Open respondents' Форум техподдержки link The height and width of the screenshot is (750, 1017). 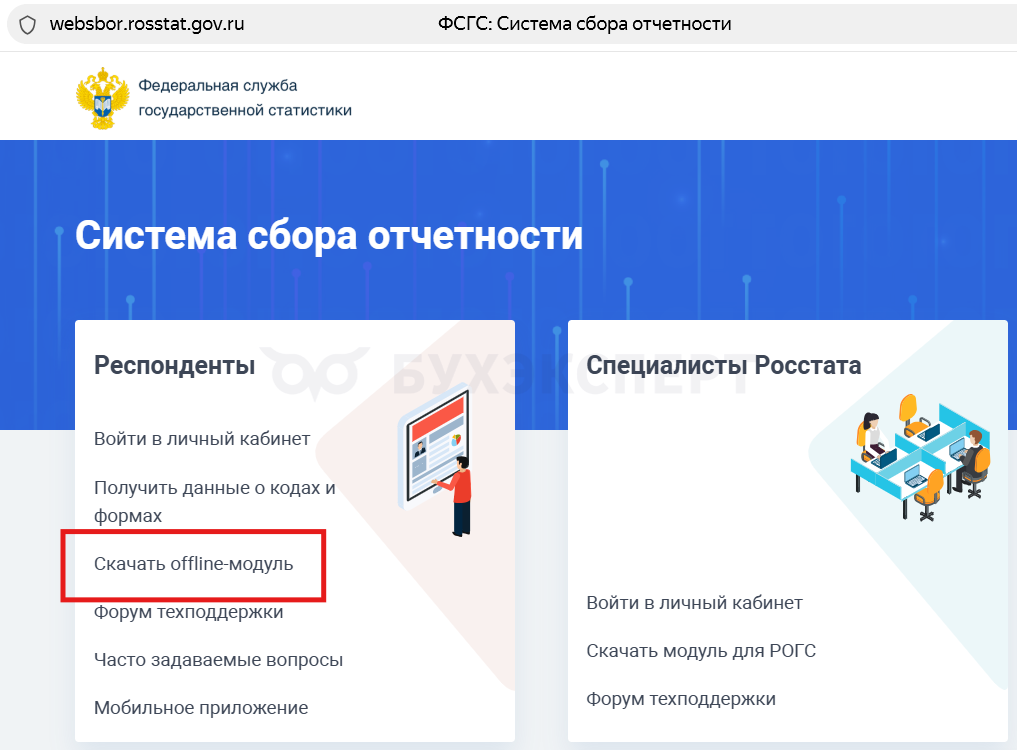tap(188, 612)
